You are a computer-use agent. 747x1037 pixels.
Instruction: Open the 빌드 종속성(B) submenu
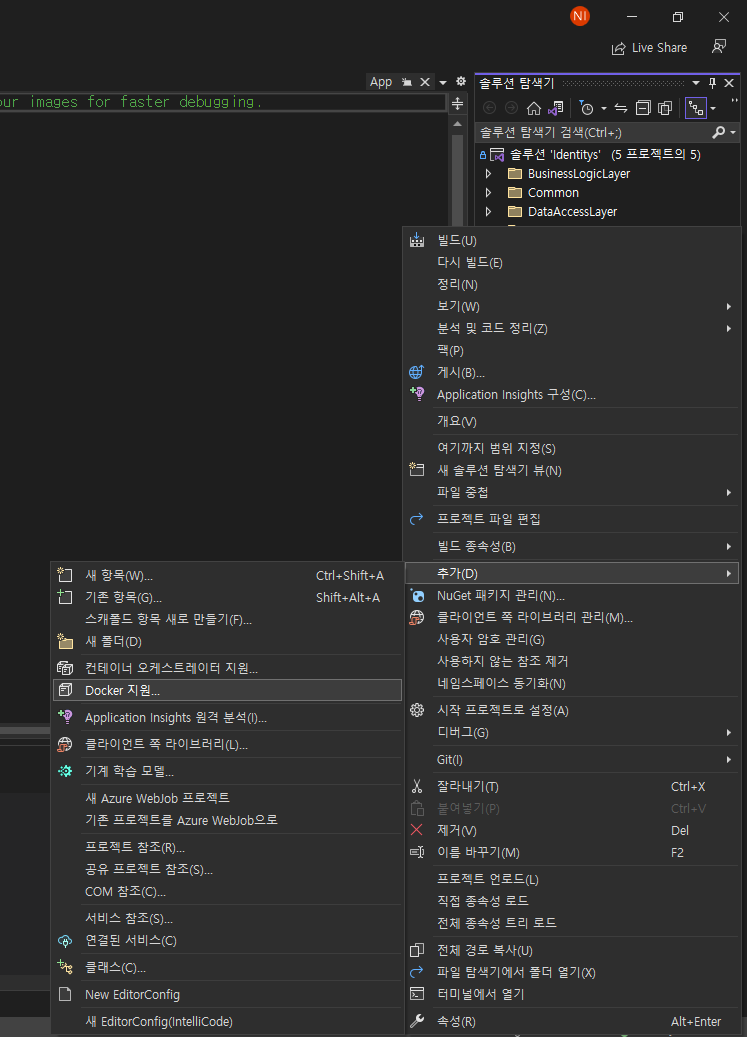coord(572,546)
